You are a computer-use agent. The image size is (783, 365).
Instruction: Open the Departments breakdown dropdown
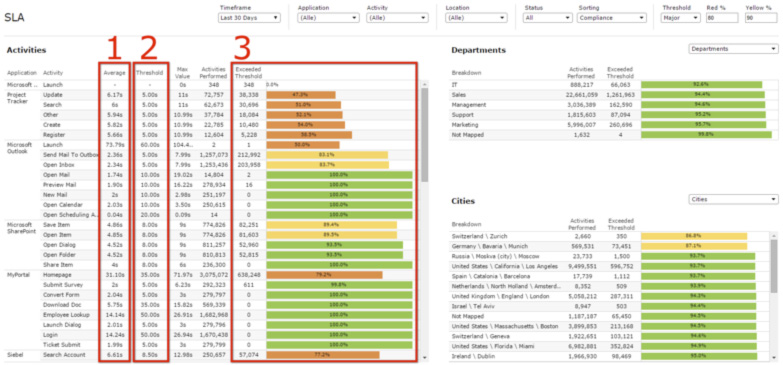click(733, 49)
